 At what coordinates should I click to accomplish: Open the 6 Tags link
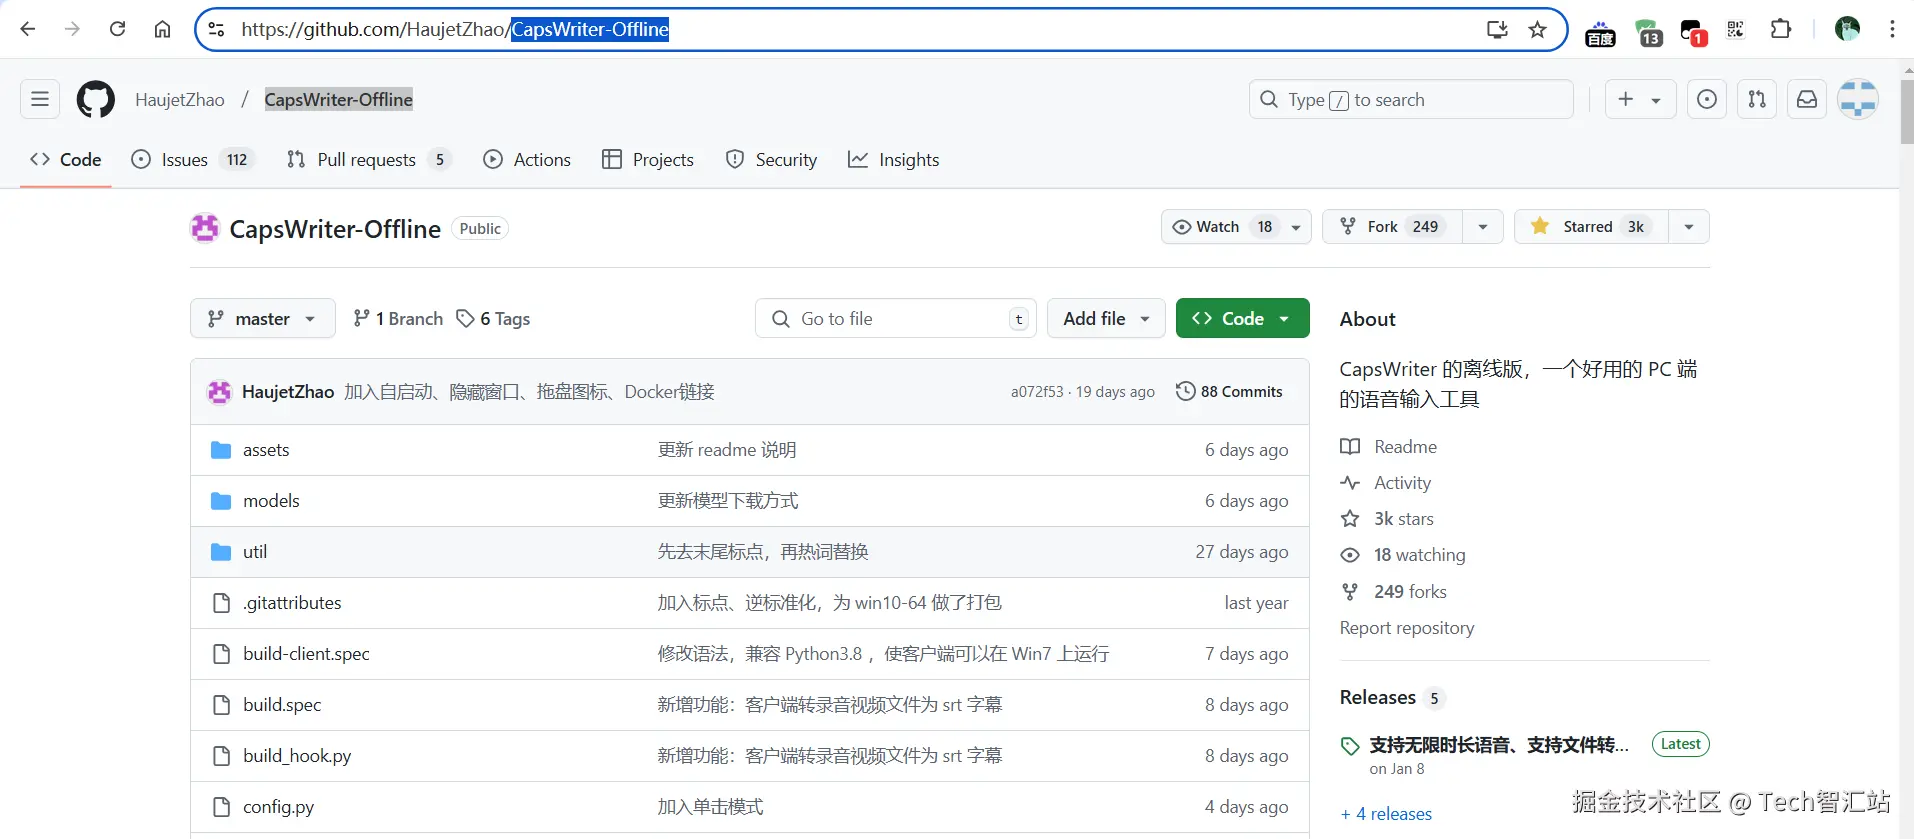pyautogui.click(x=493, y=318)
